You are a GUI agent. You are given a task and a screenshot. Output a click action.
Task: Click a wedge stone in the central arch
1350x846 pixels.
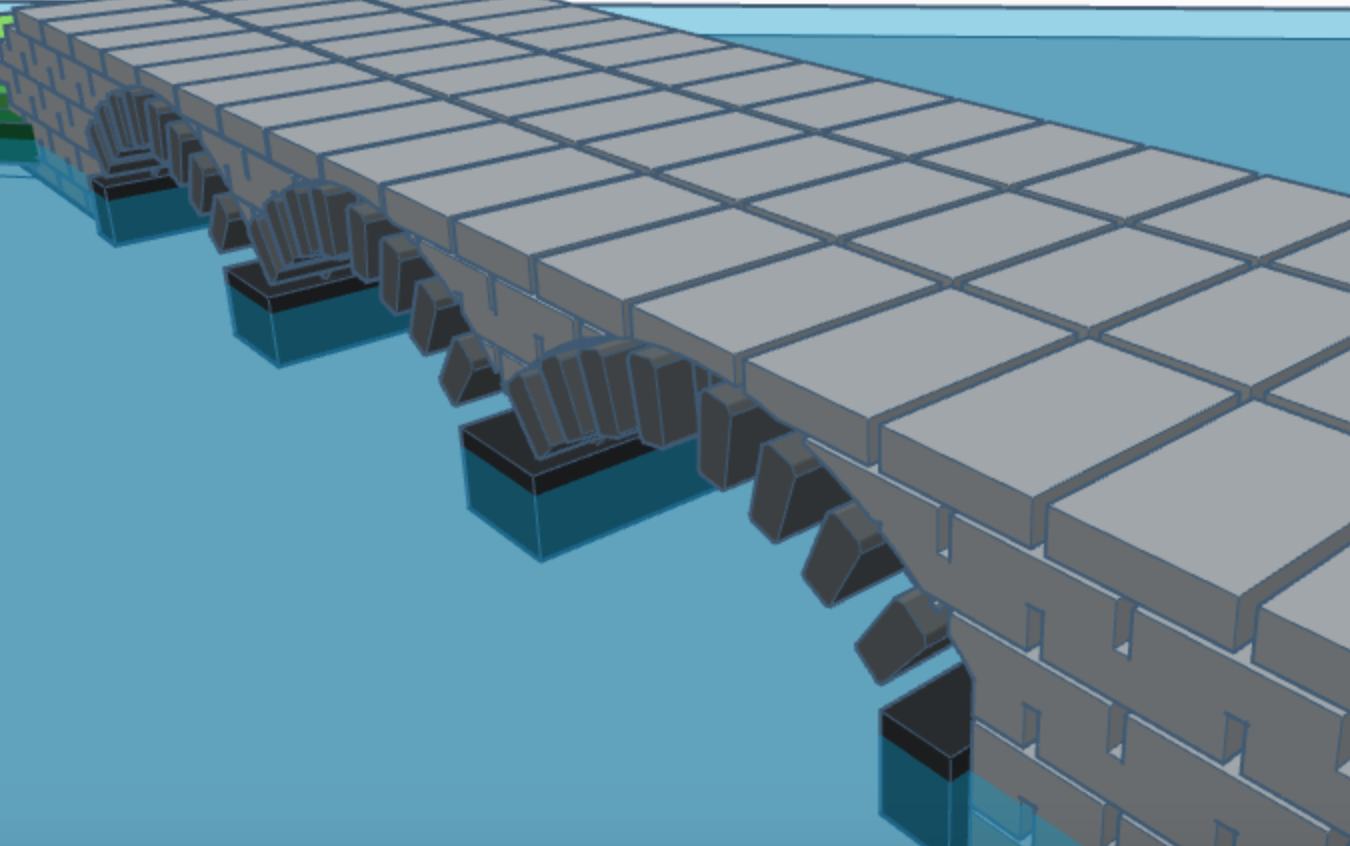pyautogui.click(x=590, y=390)
